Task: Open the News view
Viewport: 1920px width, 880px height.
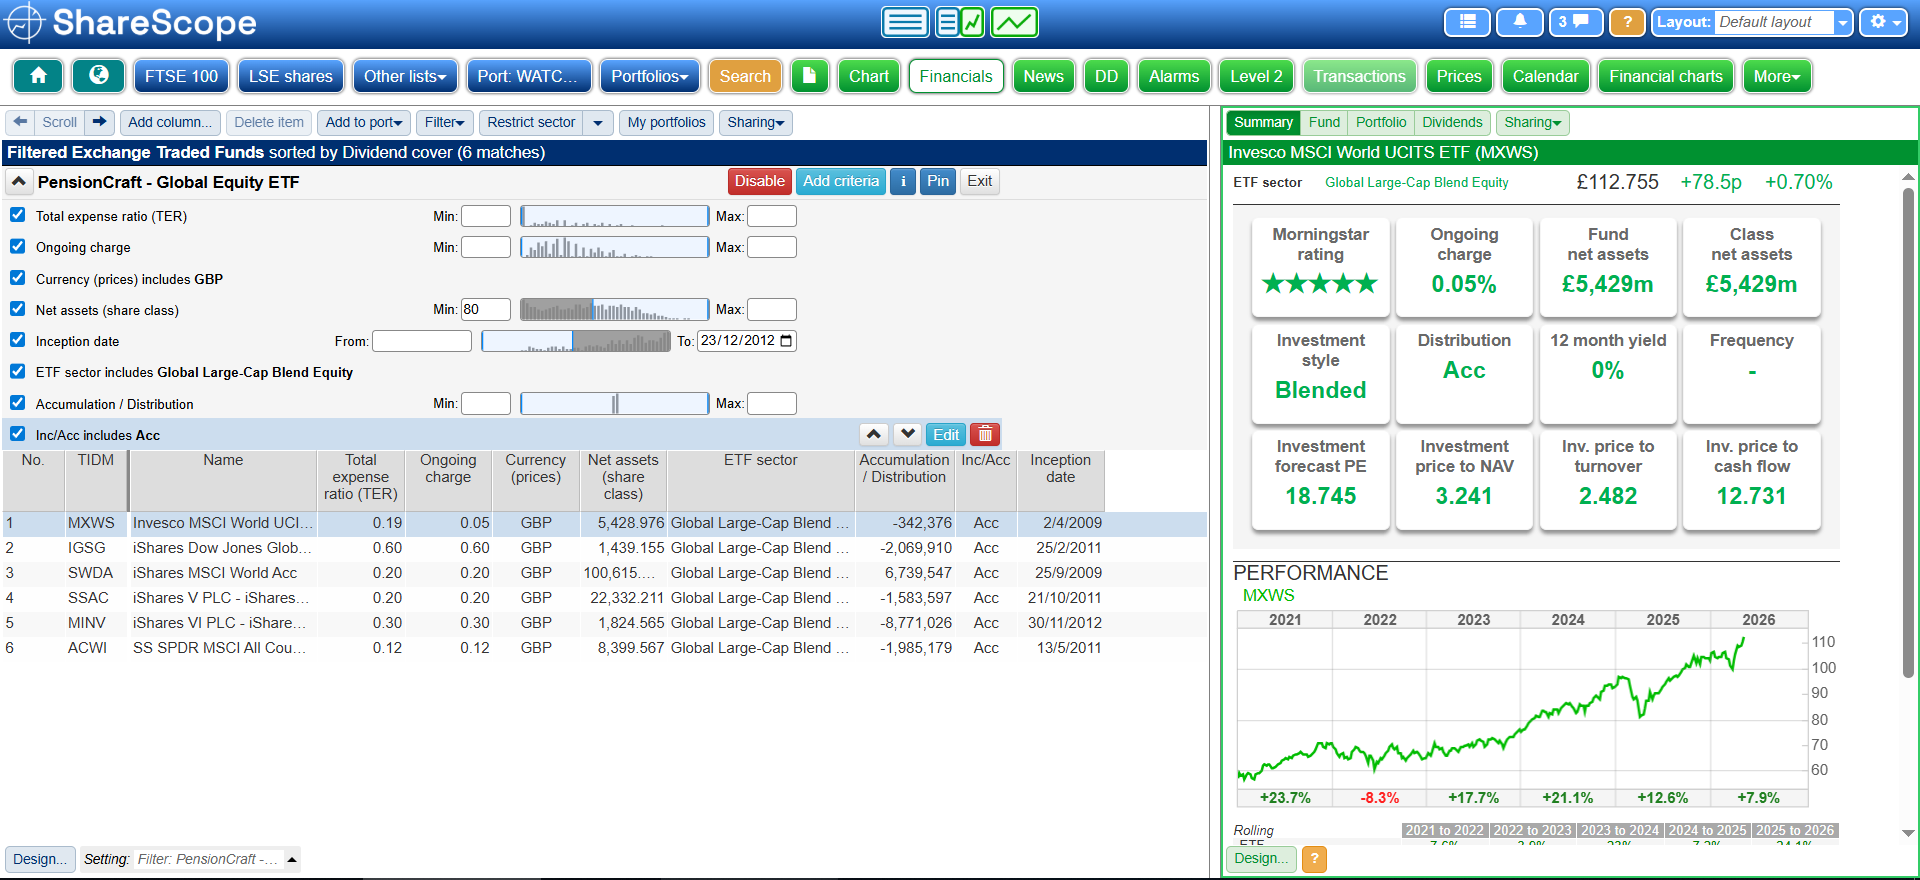Action: (1043, 76)
